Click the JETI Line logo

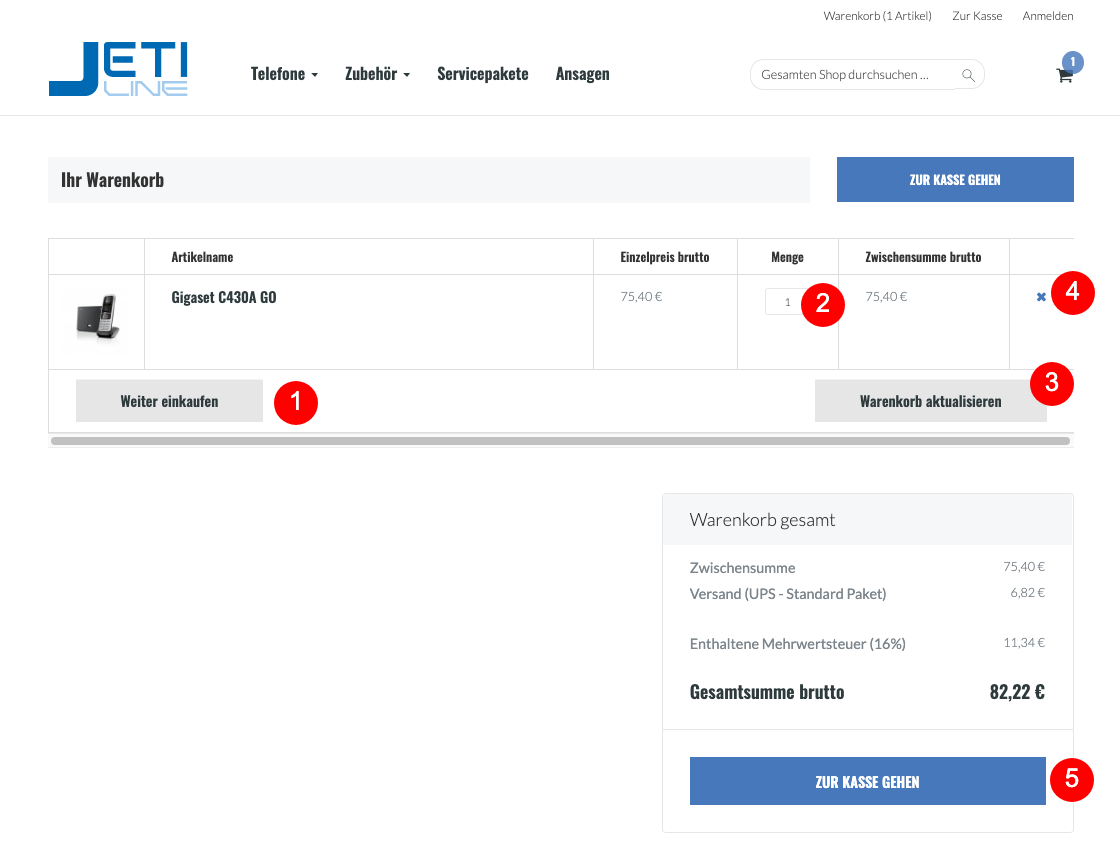click(x=118, y=69)
